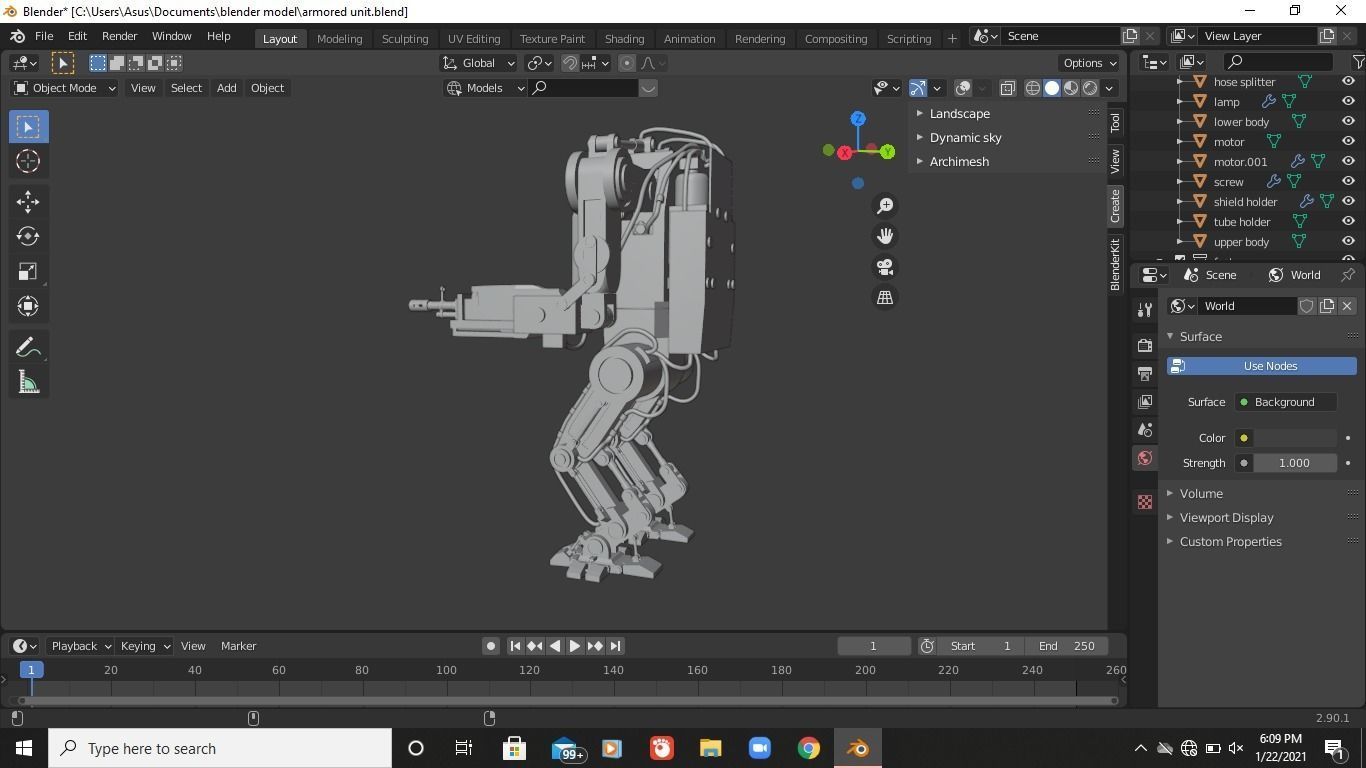Viewport: 1366px width, 768px height.
Task: Open the Options dropdown in viewport header
Action: [x=1090, y=63]
